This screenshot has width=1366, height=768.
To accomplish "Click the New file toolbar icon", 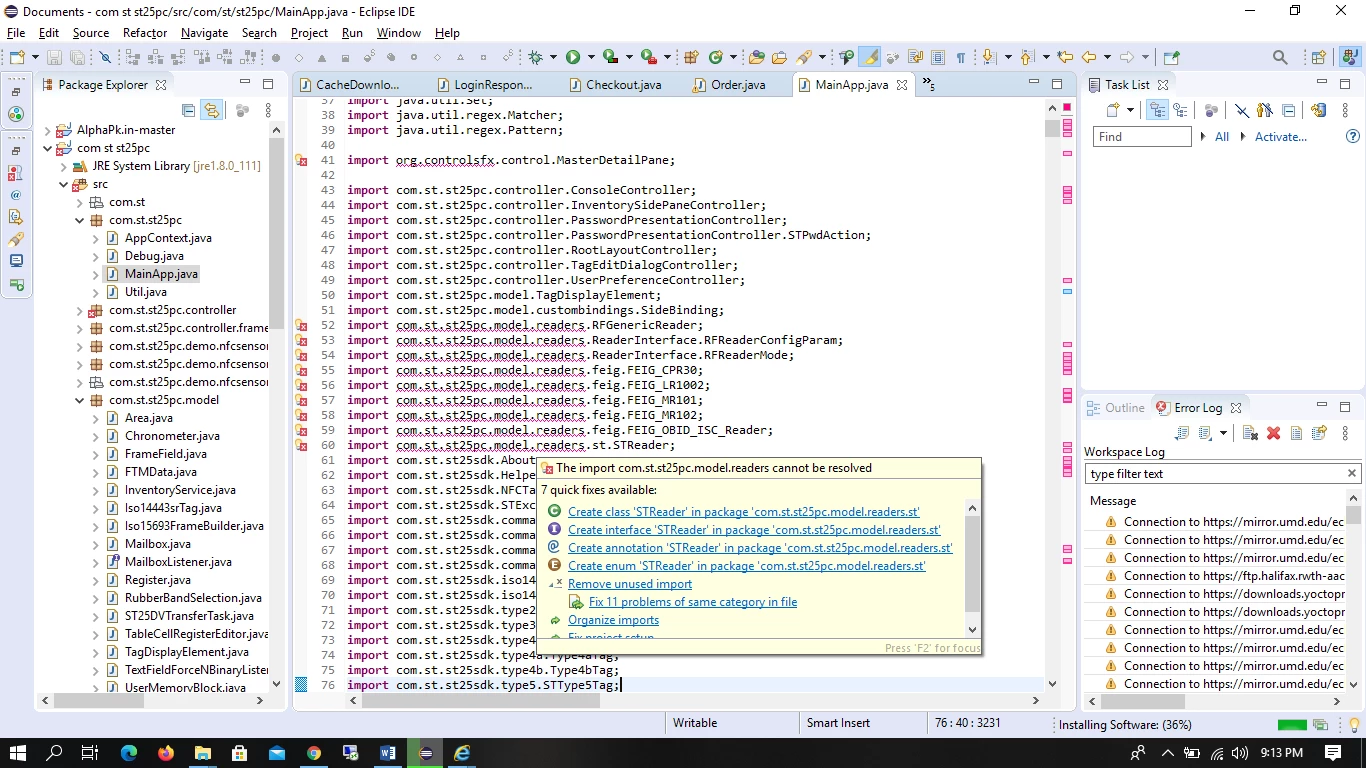I will coord(16,57).
